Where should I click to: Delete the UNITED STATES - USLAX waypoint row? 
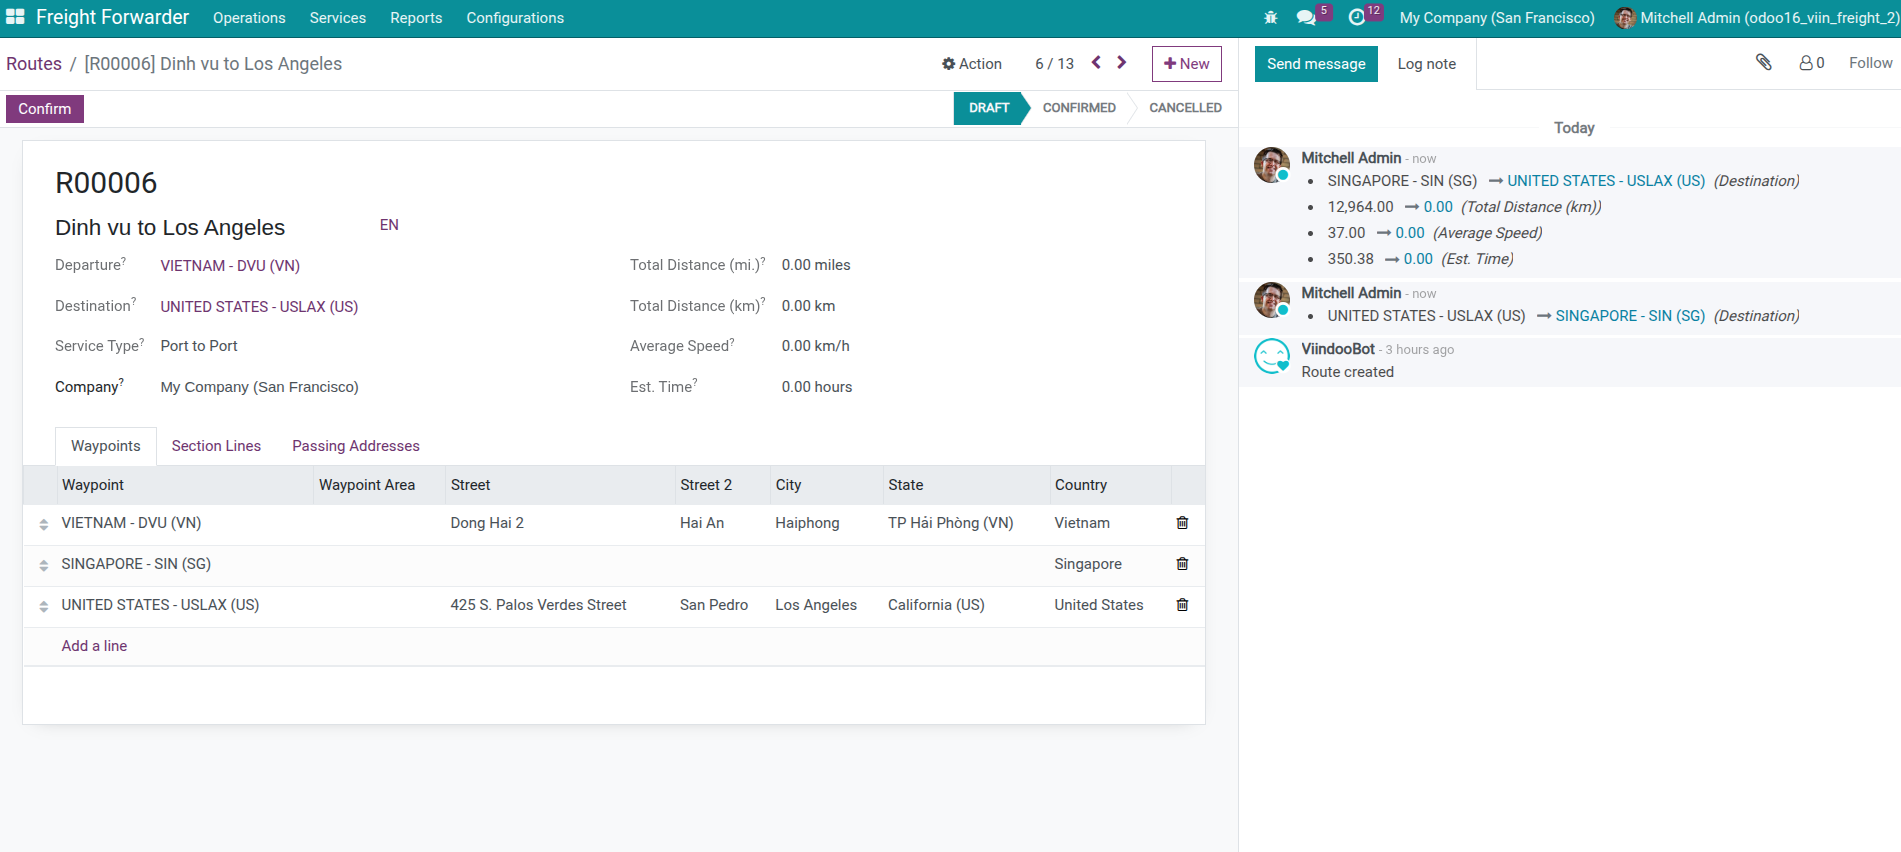pyautogui.click(x=1182, y=605)
